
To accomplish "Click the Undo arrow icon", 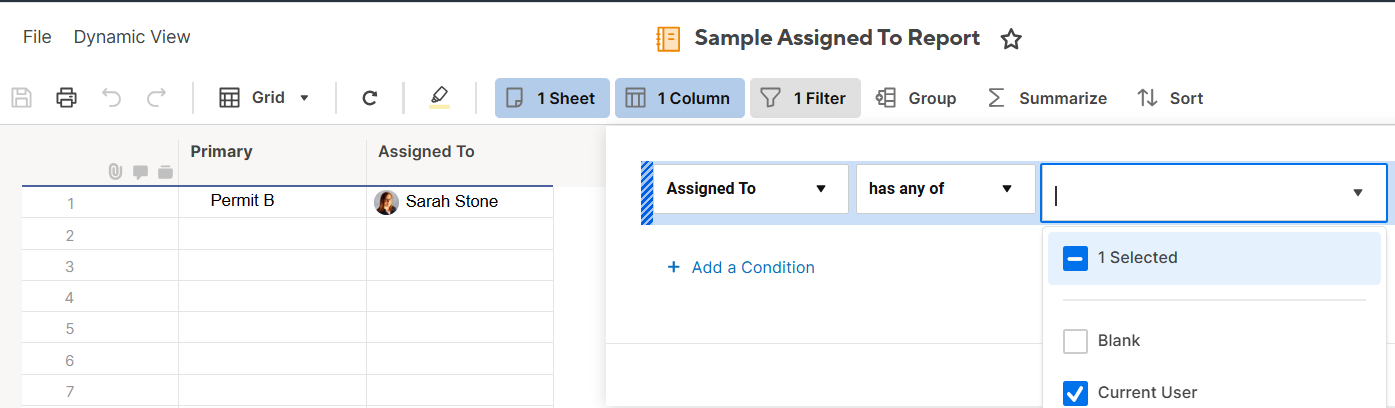I will coord(112,98).
